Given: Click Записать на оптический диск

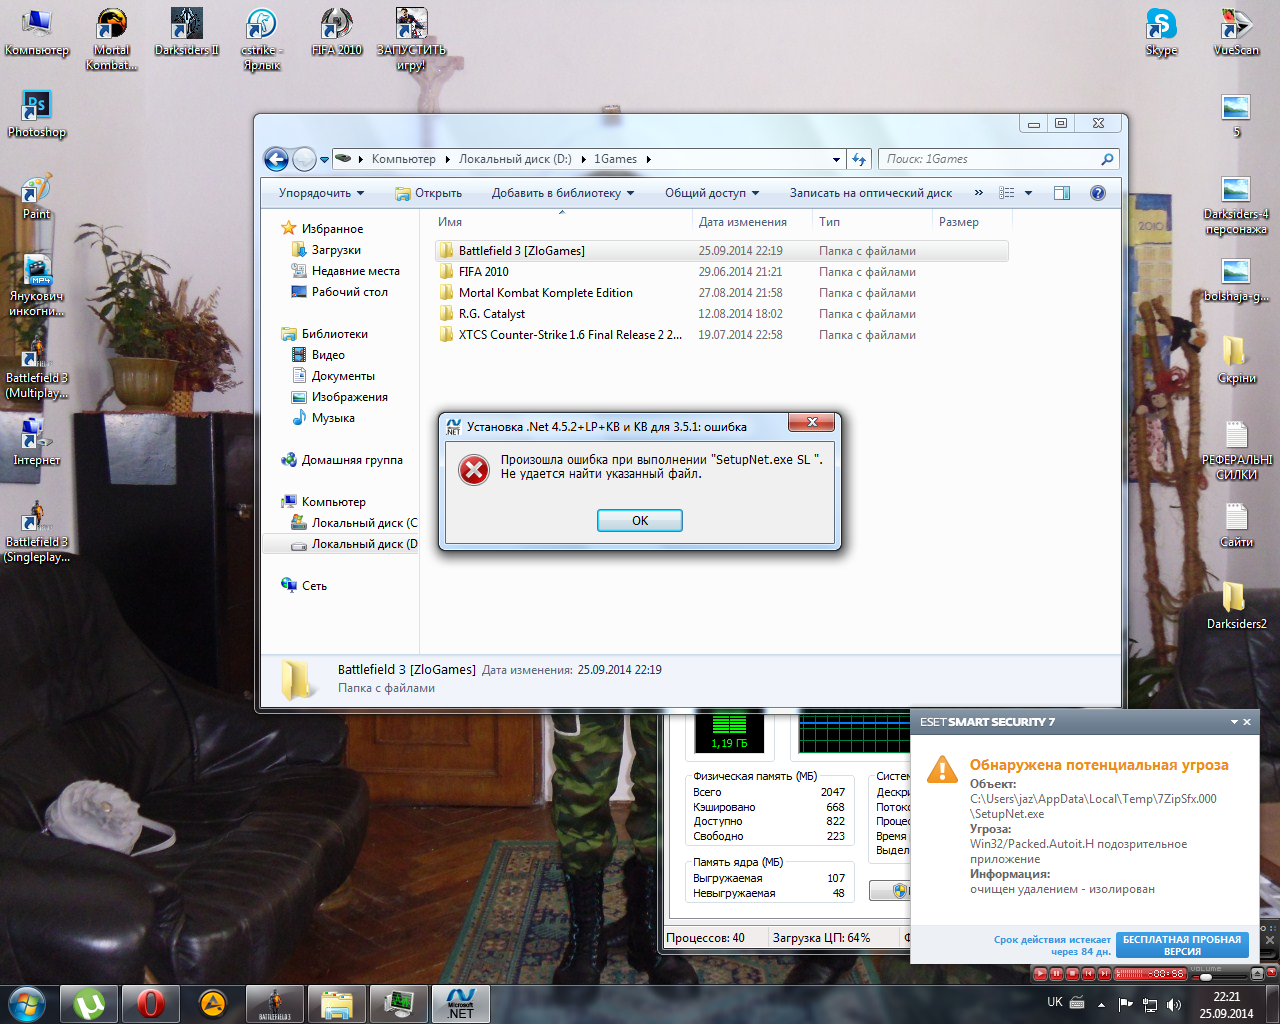Looking at the screenshot, I should [870, 193].
